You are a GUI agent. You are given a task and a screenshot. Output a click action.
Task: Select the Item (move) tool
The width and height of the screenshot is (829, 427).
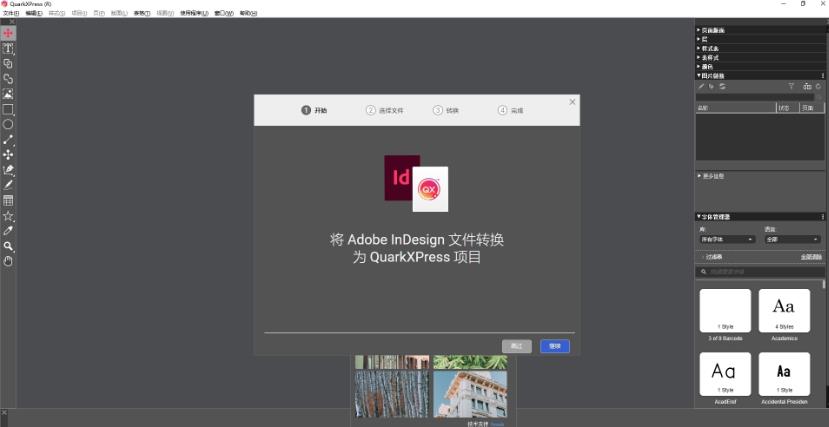coord(8,33)
